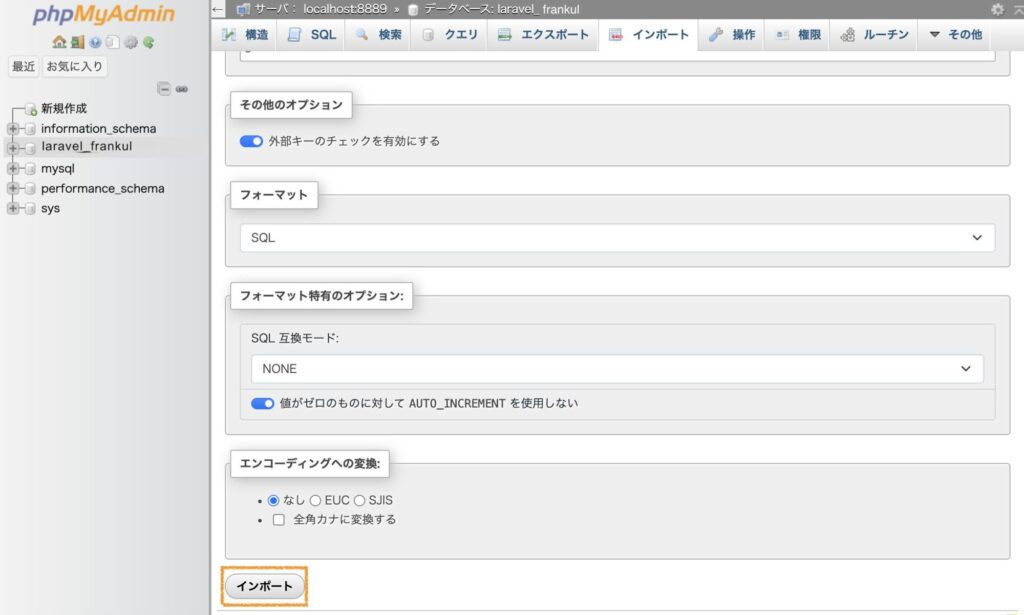Screen dimensions: 1024x615
Task: Open SQL compatibility mode dropdown showing NONE
Action: pyautogui.click(x=617, y=369)
